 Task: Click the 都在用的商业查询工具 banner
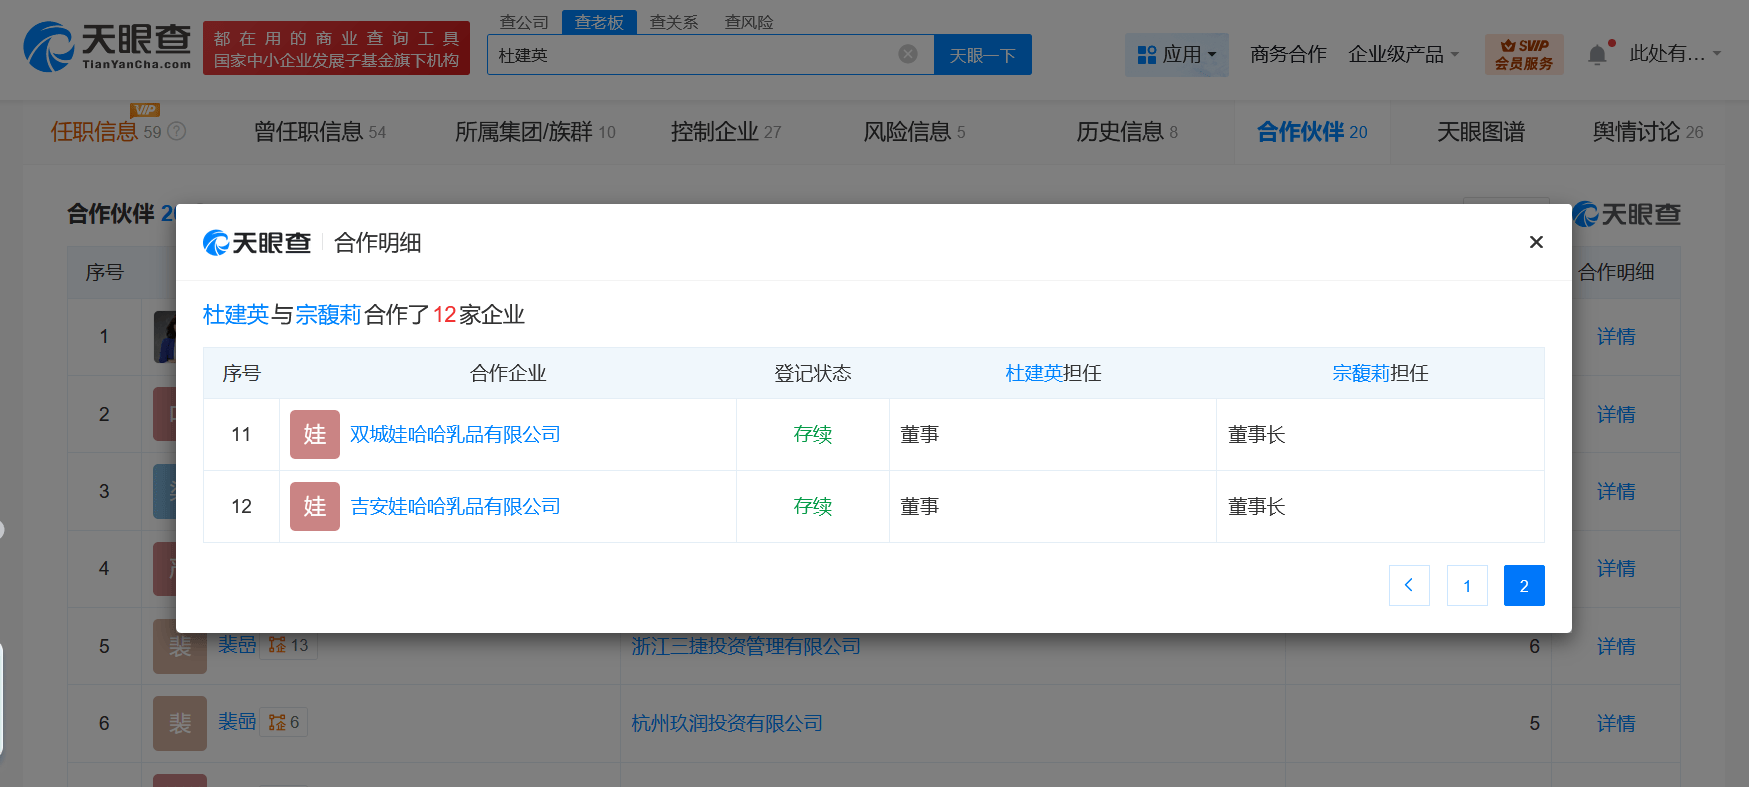tap(336, 48)
